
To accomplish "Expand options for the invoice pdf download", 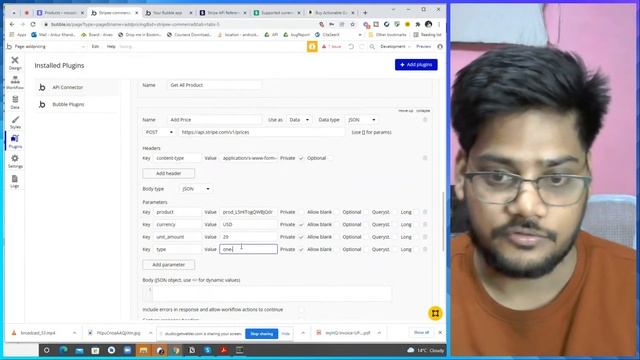I will coord(379,333).
